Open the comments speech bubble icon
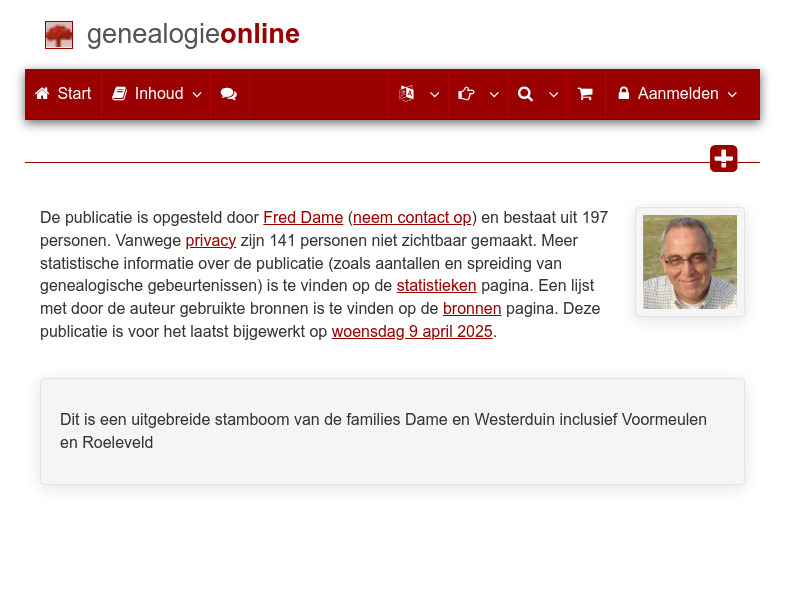 point(229,94)
